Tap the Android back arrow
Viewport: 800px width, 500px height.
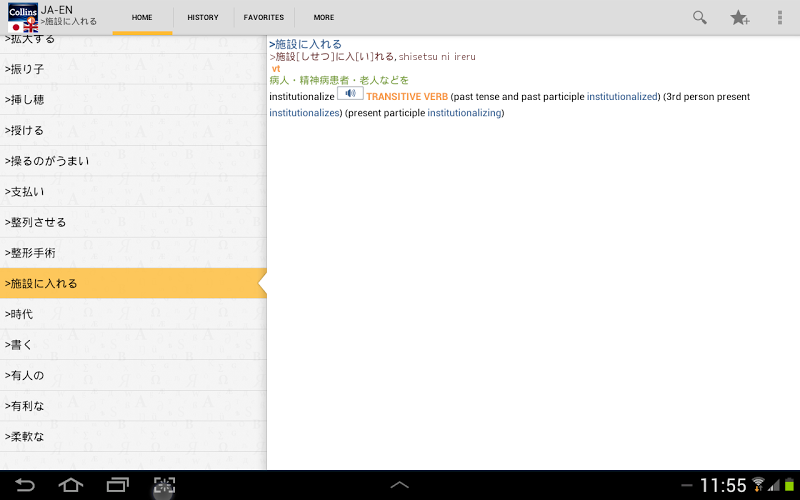(24, 485)
